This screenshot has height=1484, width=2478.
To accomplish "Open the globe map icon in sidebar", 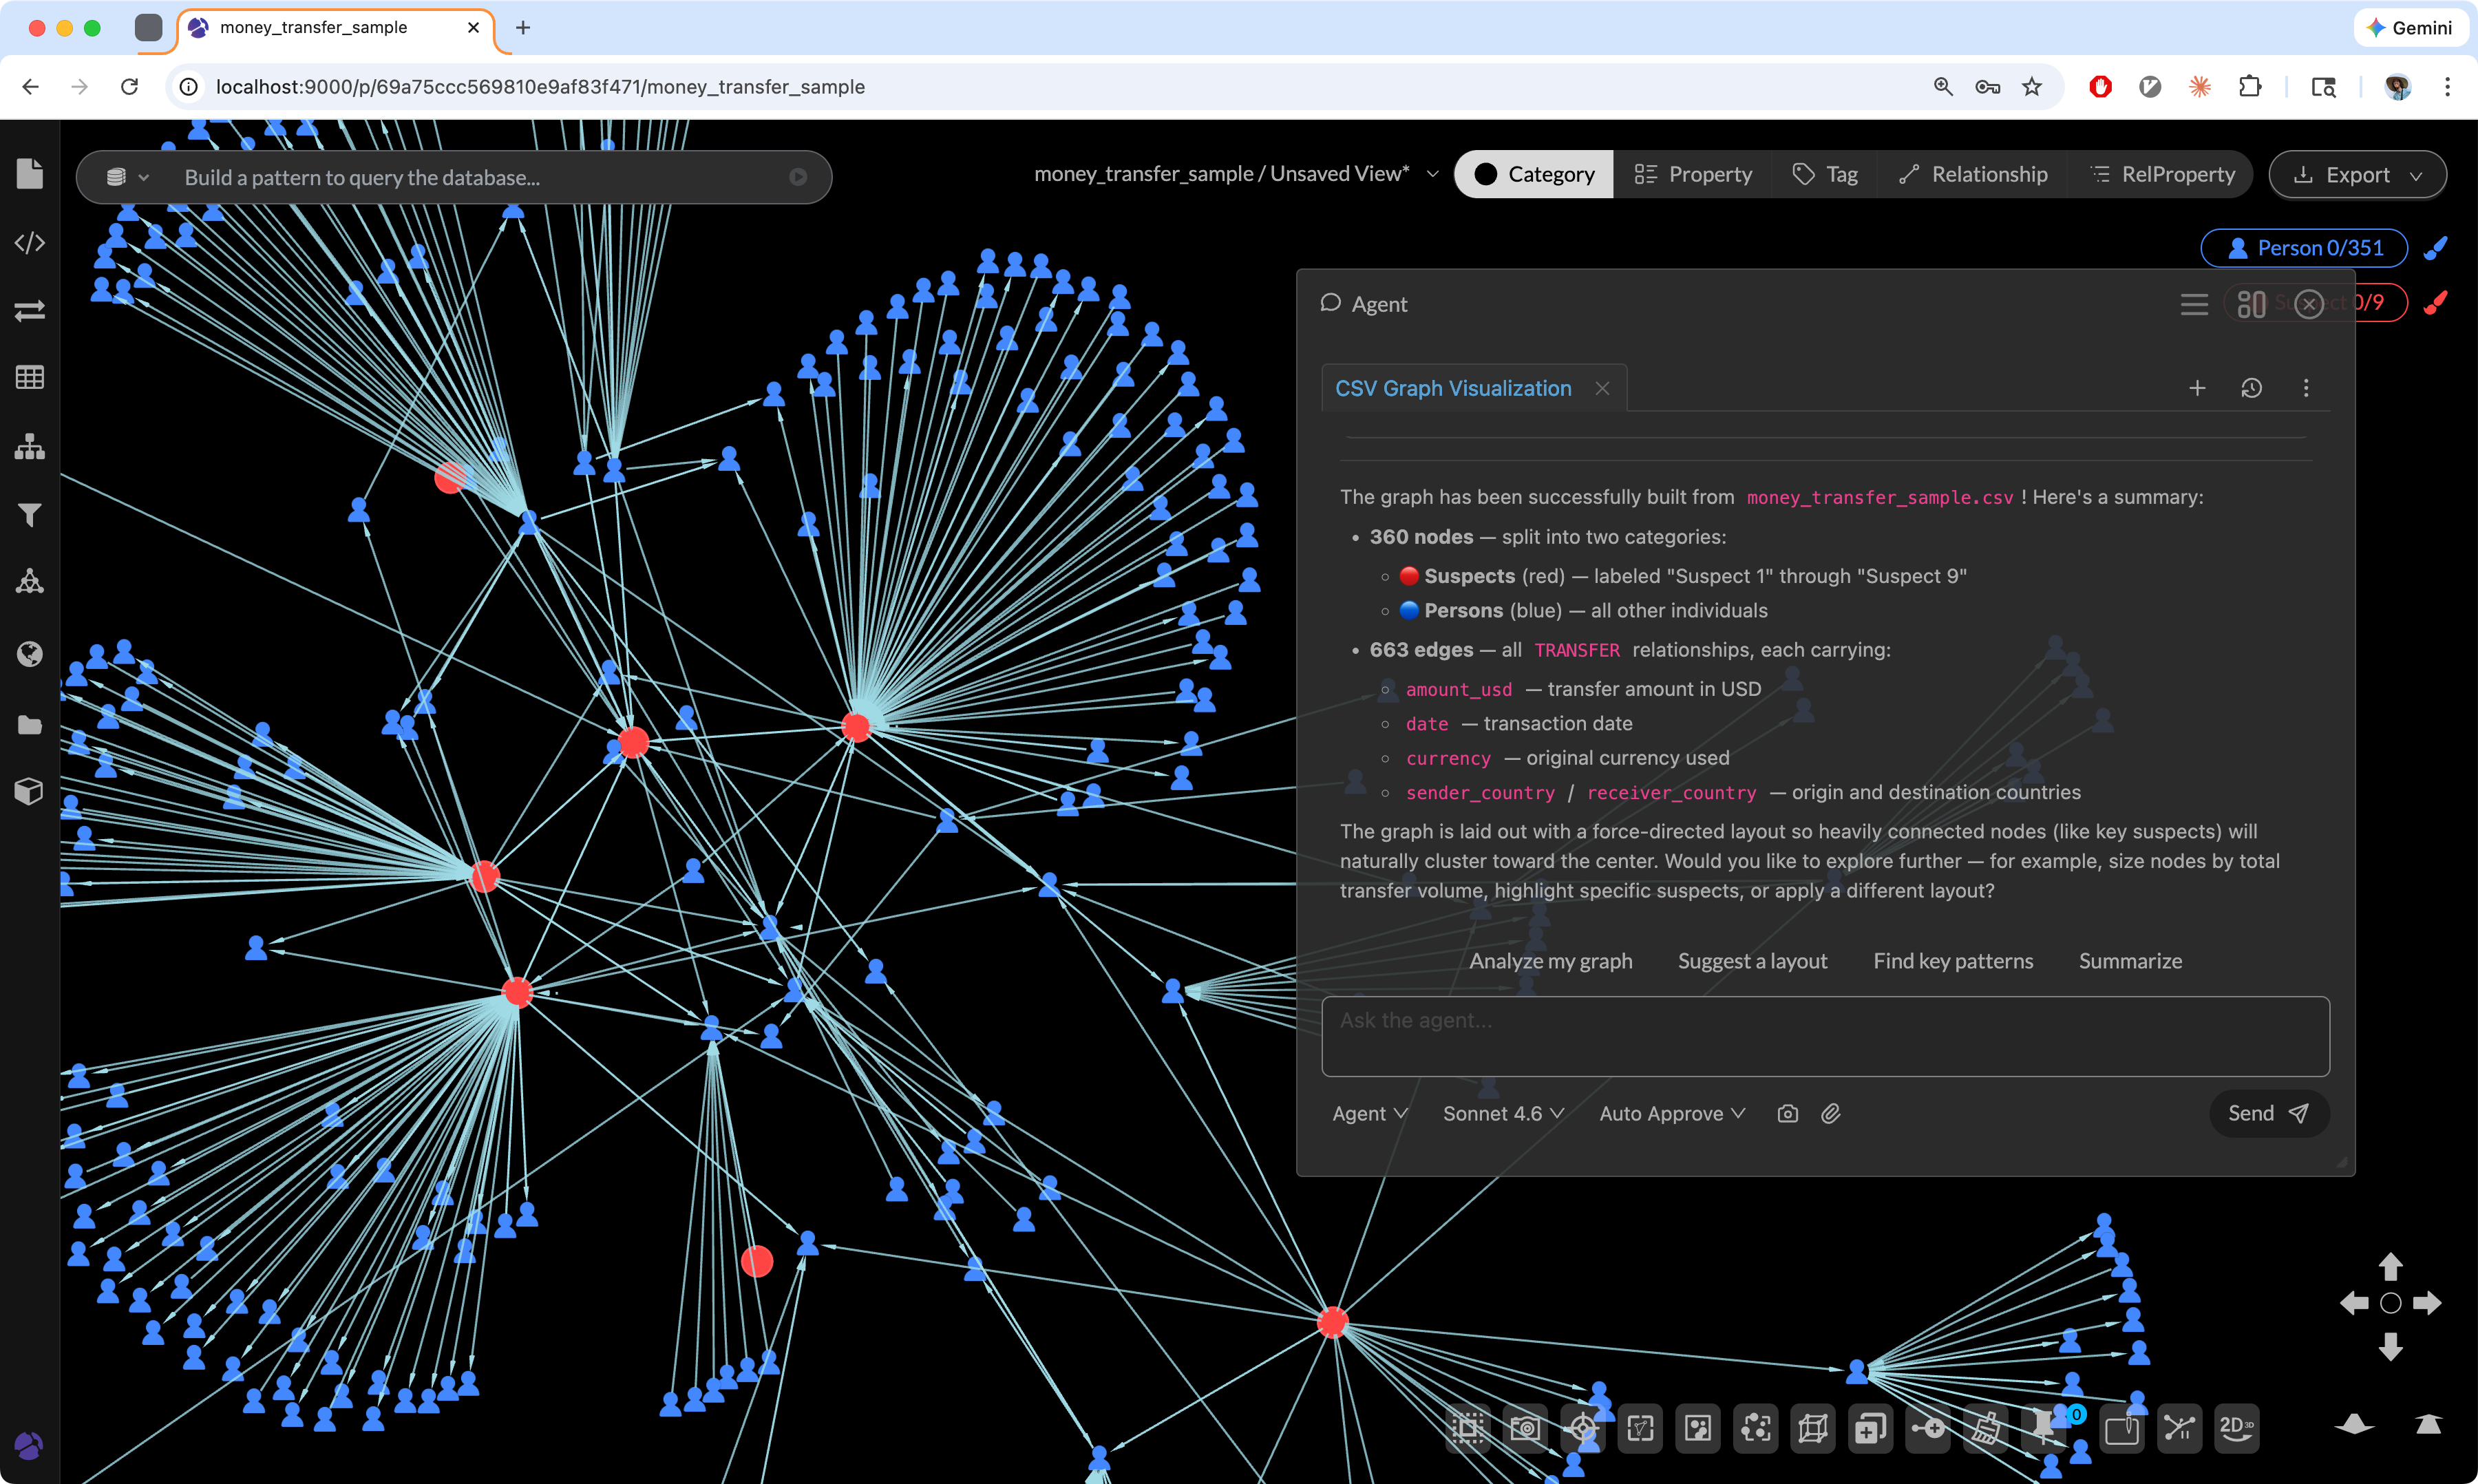I will (x=30, y=654).
